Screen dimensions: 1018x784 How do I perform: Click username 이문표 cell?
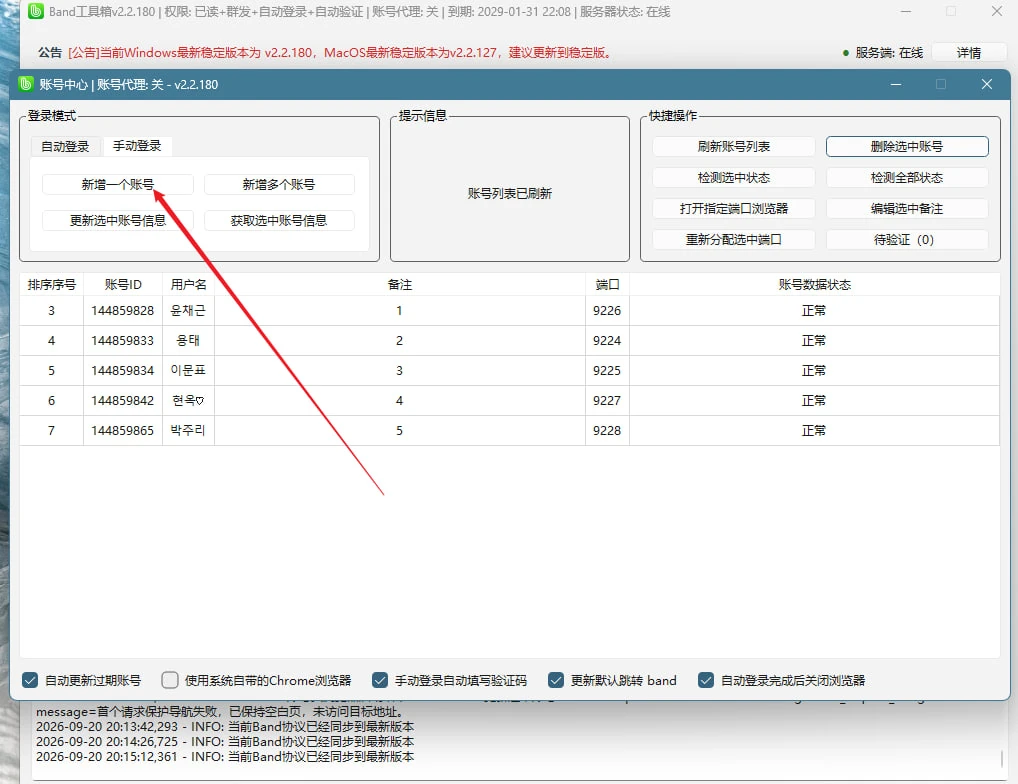[x=188, y=371]
